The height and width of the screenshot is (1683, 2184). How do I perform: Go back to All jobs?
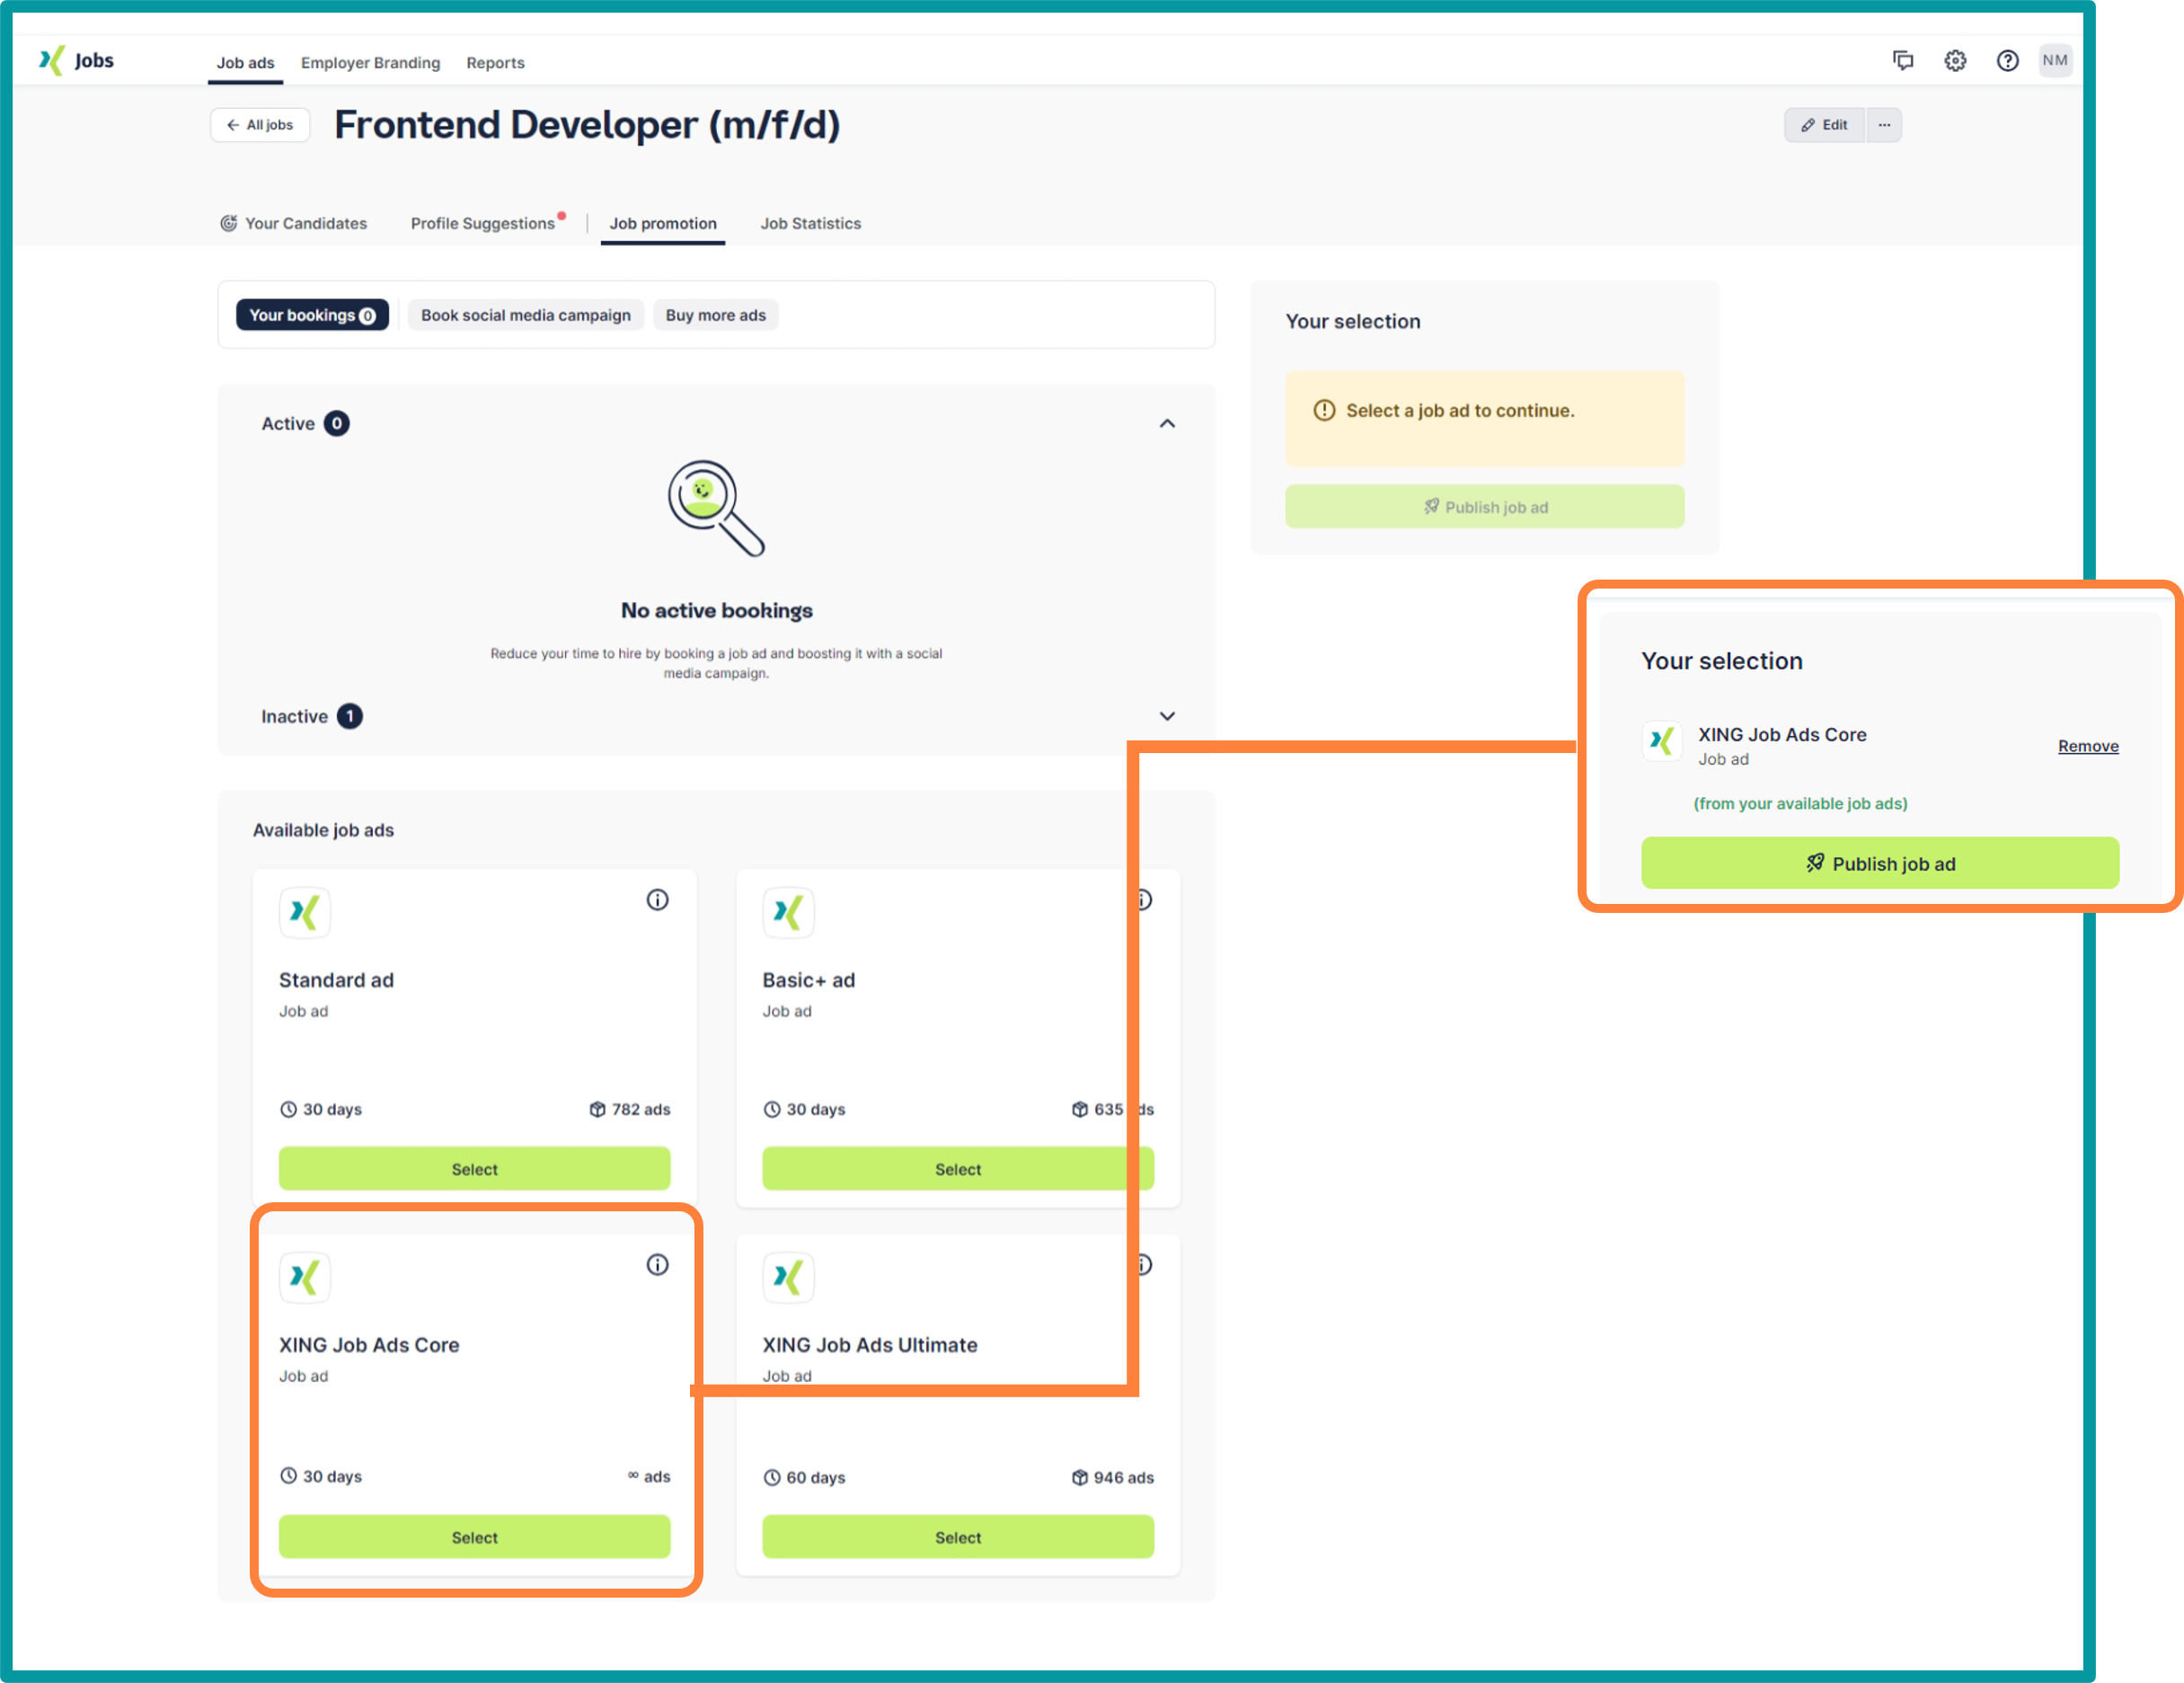coord(260,125)
